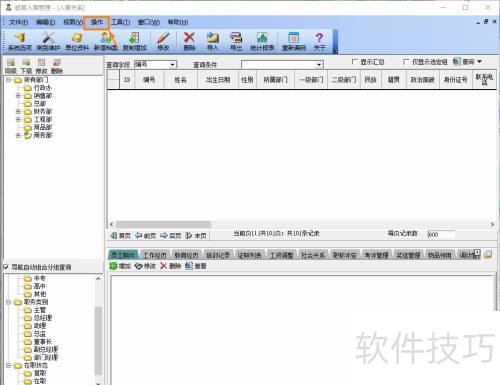Open the 系统选项 toolbar icon
500x385 pixels.
pyautogui.click(x=20, y=41)
